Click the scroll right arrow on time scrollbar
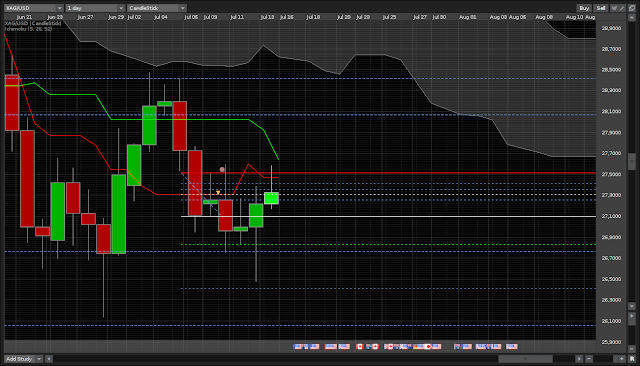Viewport: 640px width, 366px height. coord(579,359)
